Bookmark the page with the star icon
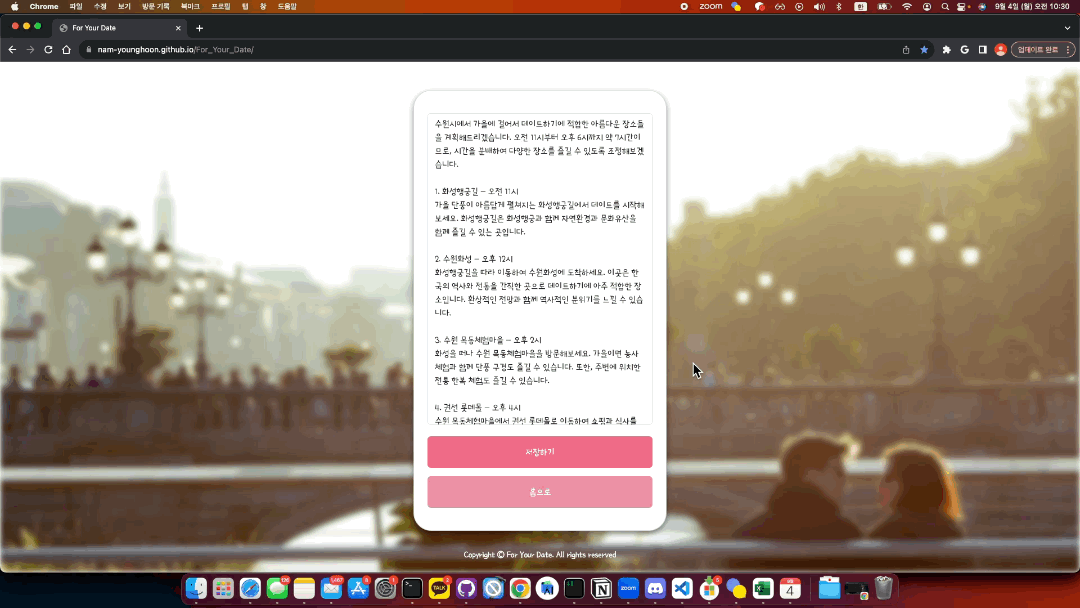This screenshot has width=1080, height=608. (924, 50)
